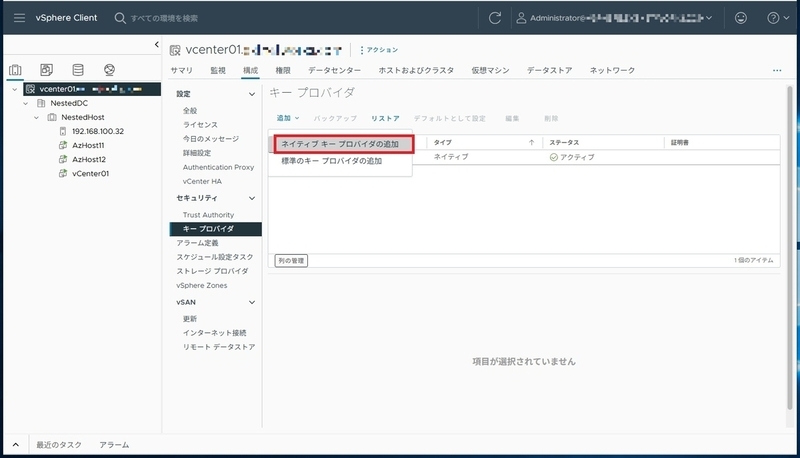Collapse the left navigation pane
This screenshot has width=800, height=458.
point(157,45)
